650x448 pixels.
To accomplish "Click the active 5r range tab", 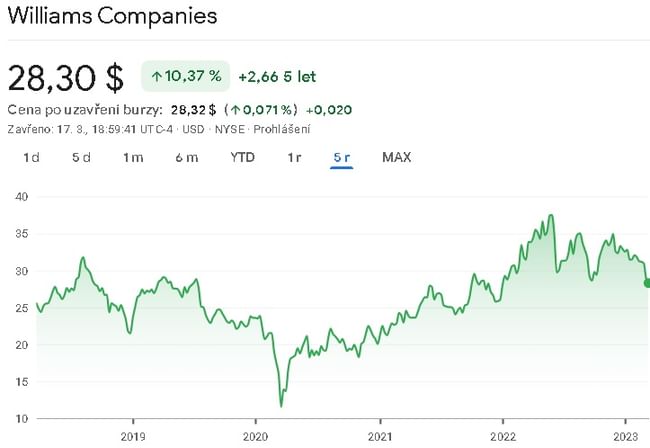I will point(341,157).
